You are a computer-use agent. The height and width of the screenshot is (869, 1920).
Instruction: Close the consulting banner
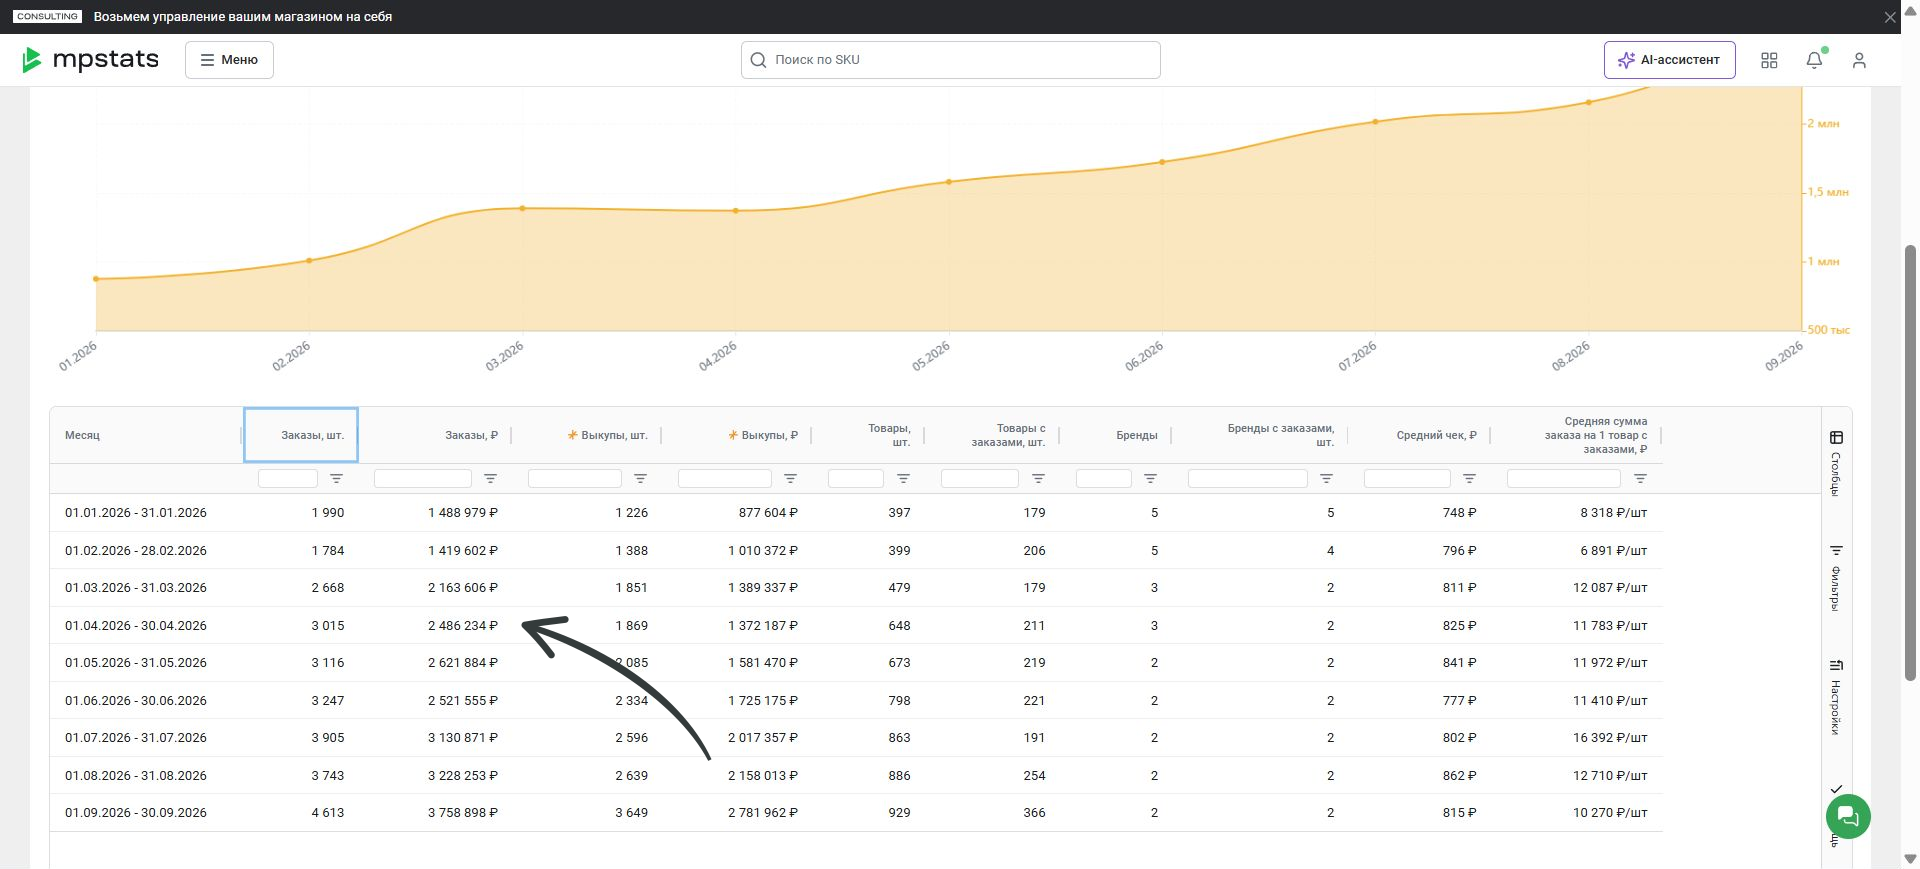click(1890, 17)
